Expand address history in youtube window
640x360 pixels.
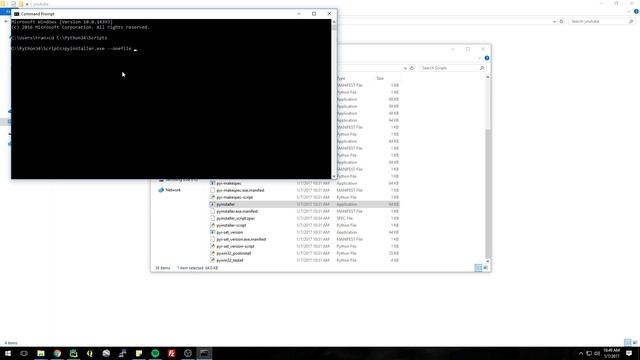pos(554,21)
